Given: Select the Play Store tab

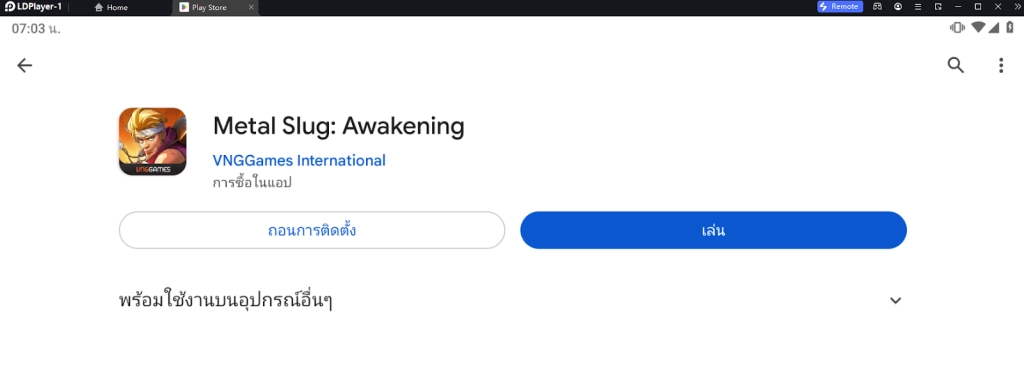Looking at the screenshot, I should click(x=209, y=7).
